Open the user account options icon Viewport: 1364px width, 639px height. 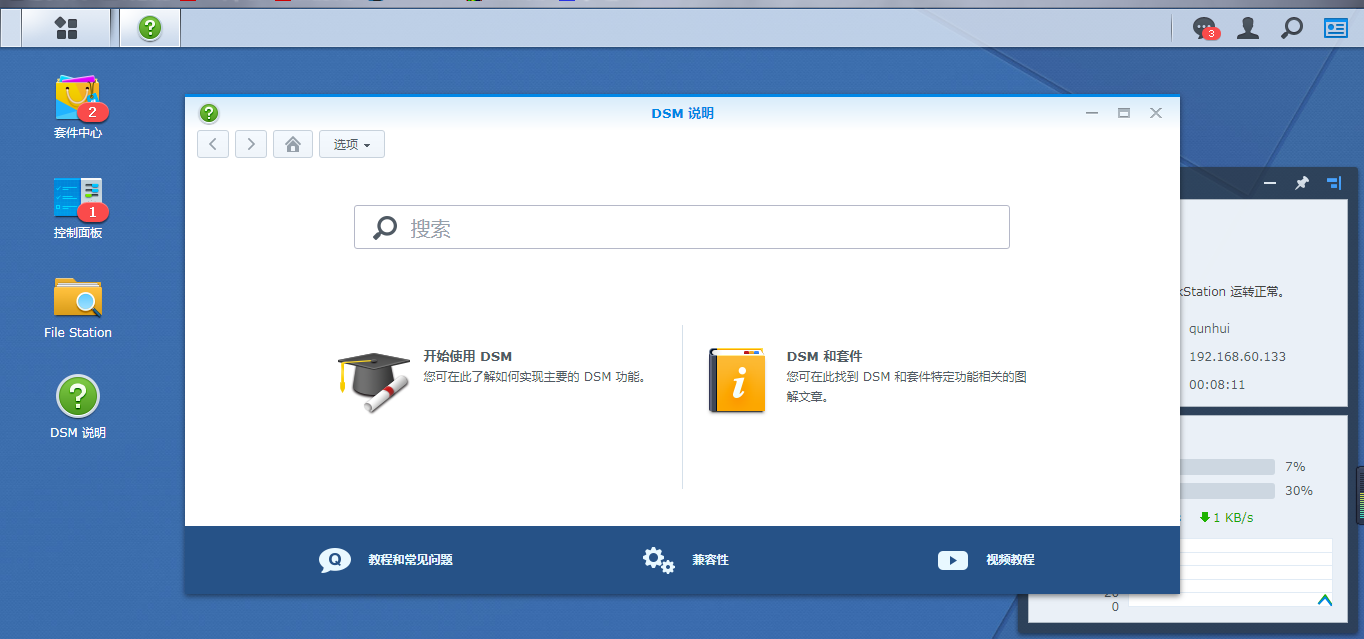(1248, 28)
